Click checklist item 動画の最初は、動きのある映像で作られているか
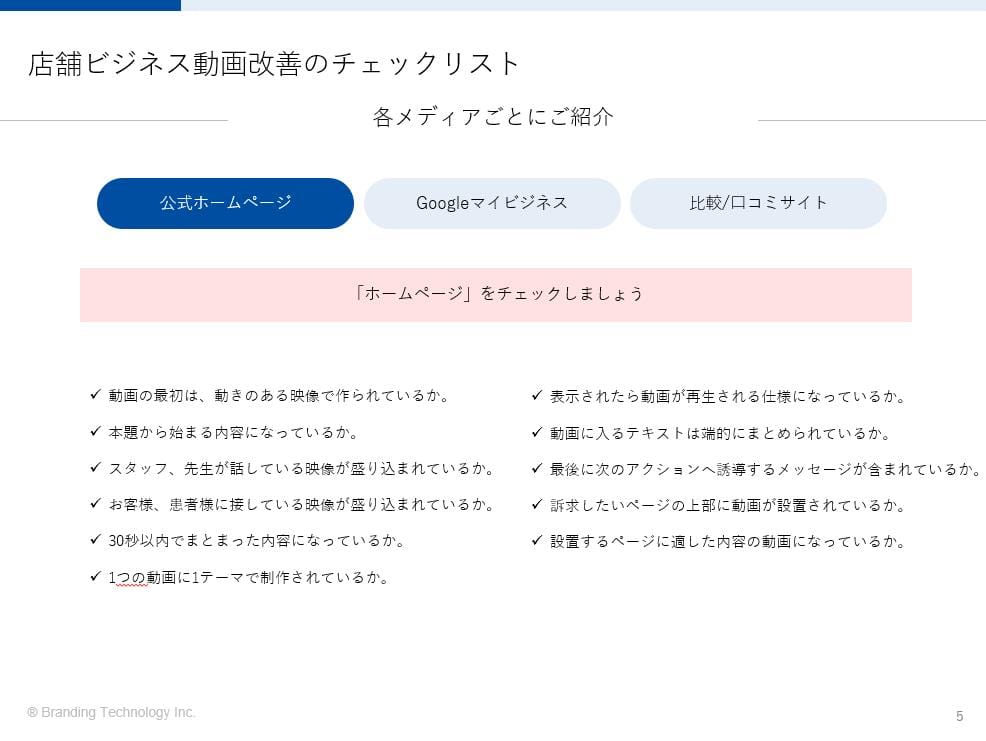 coord(279,396)
